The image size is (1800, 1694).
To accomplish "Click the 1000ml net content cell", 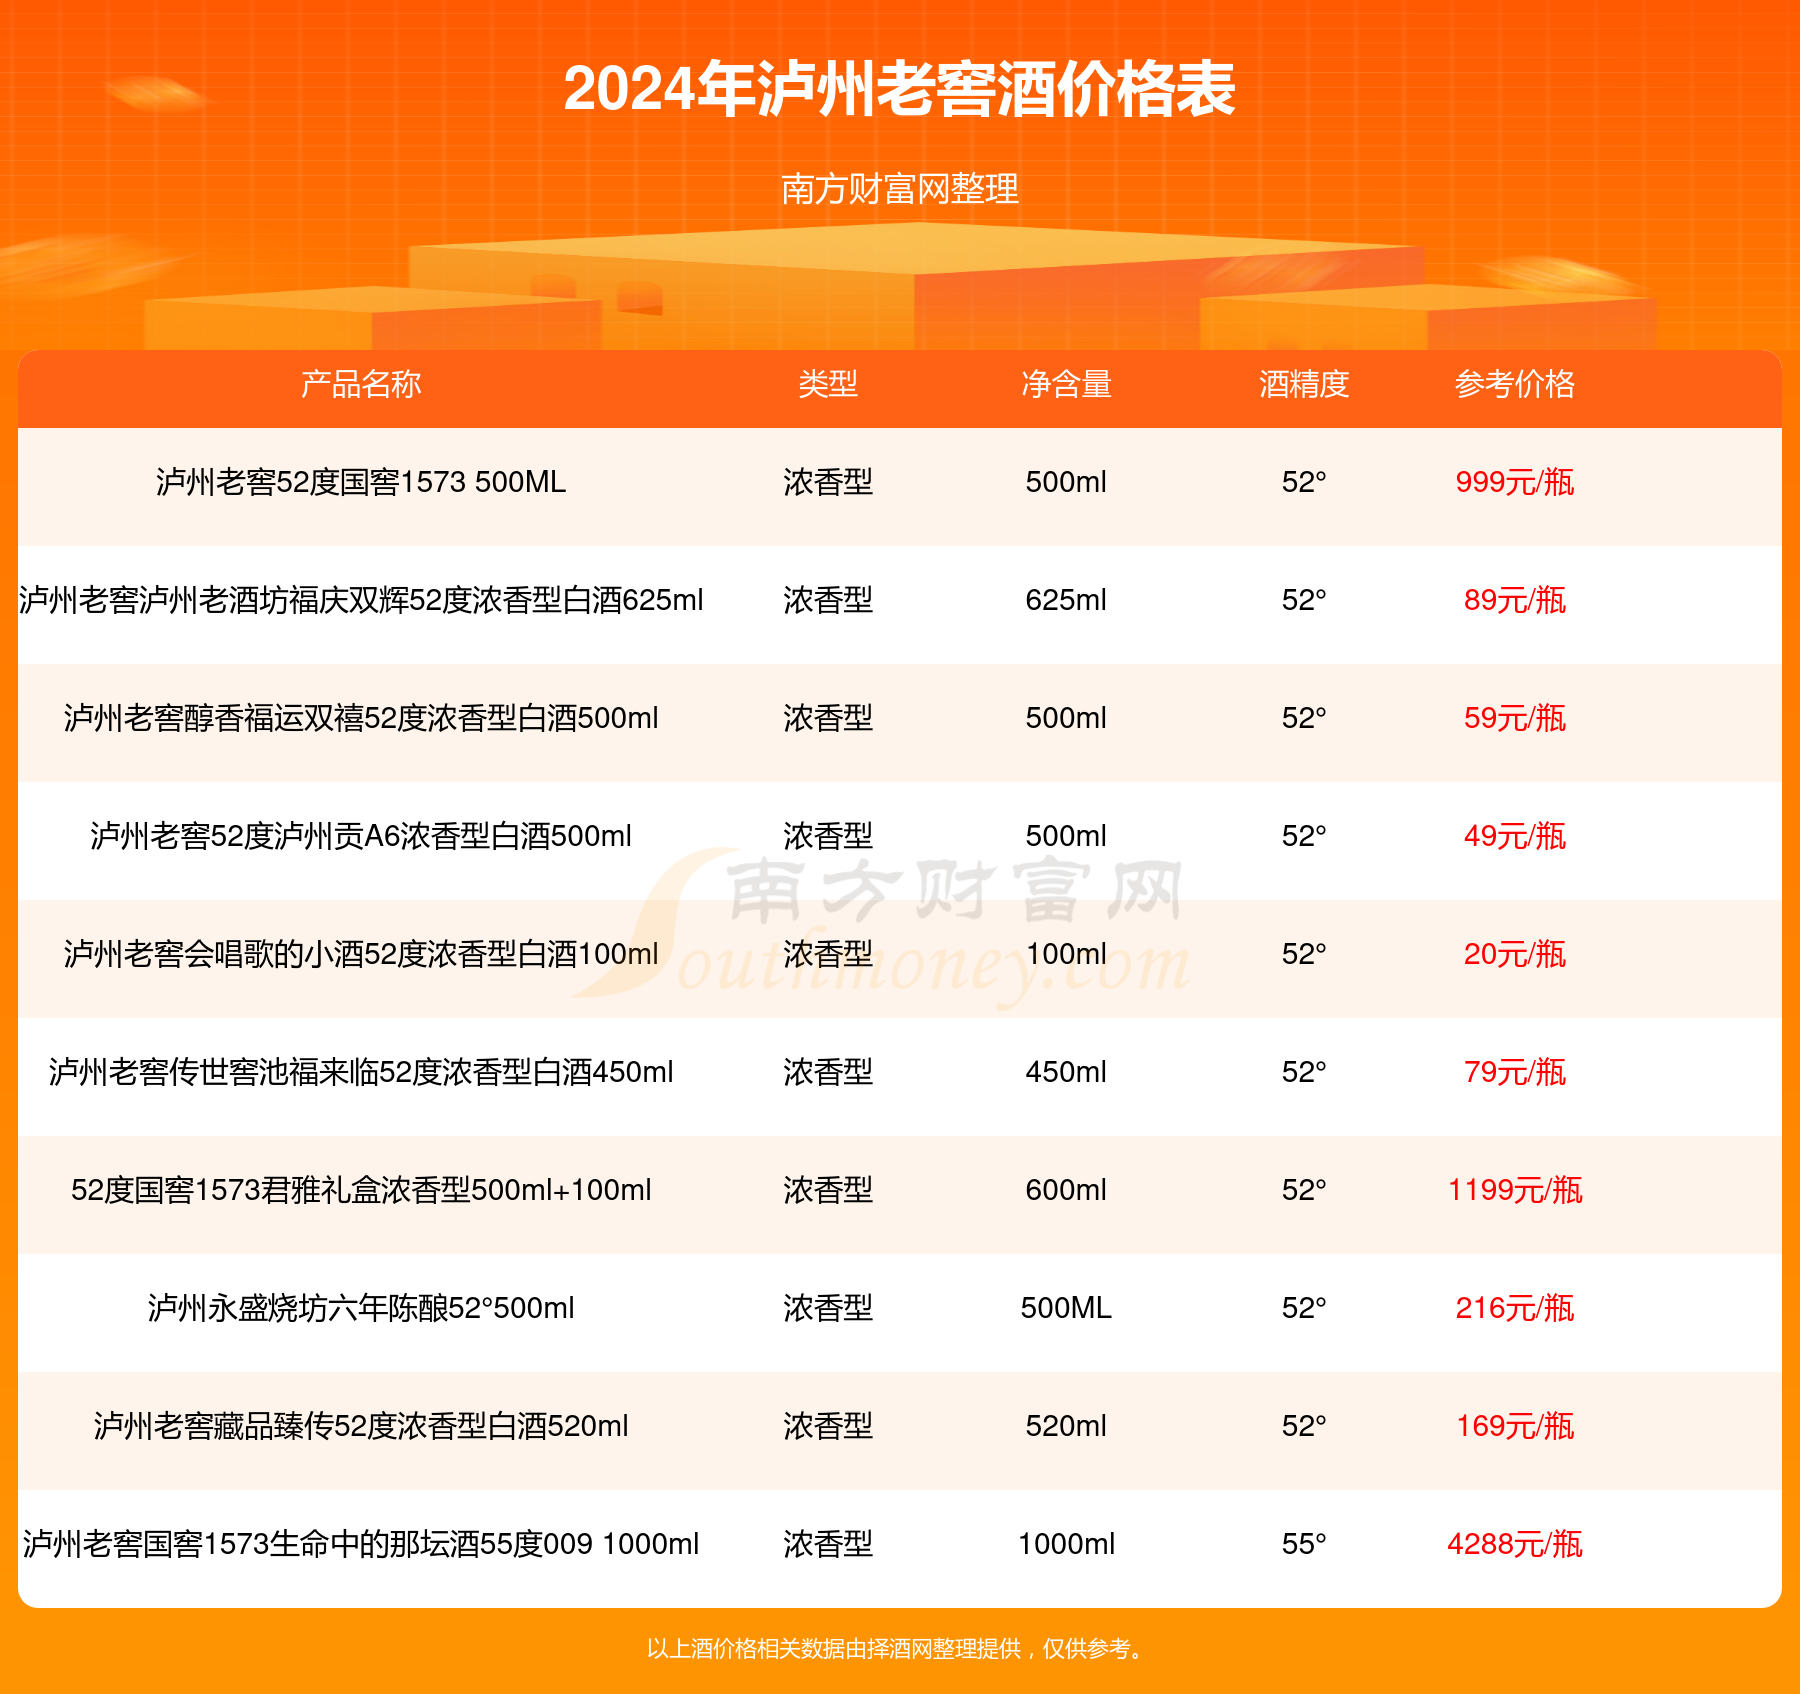I will coord(1066,1544).
